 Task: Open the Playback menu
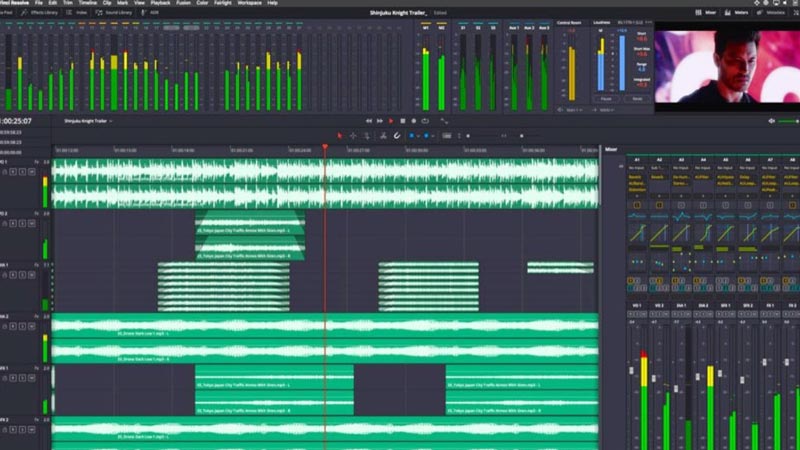[160, 3]
